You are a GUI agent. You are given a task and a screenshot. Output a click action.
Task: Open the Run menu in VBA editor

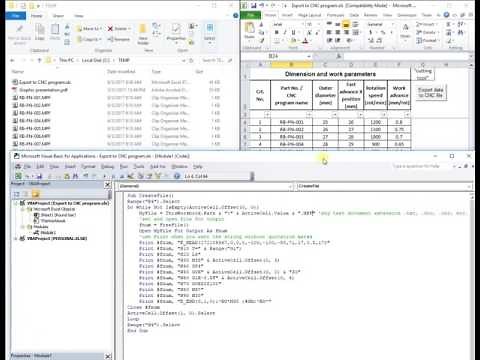click(x=124, y=166)
